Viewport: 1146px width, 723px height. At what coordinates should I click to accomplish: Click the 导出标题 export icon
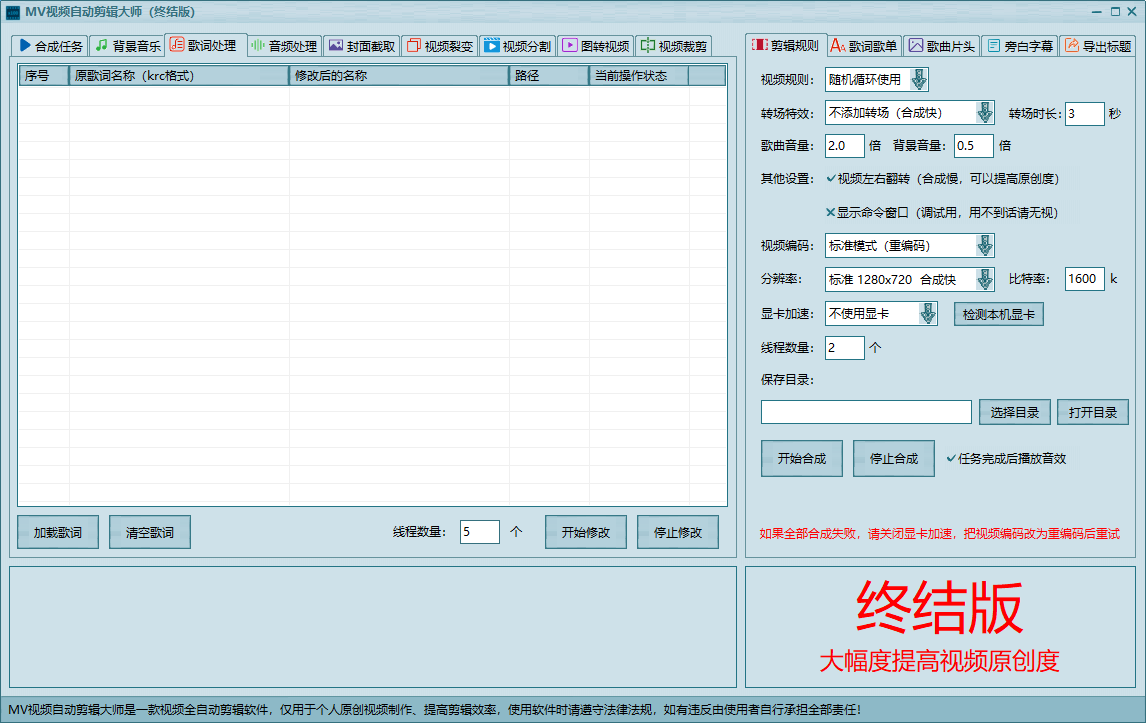(x=1071, y=45)
